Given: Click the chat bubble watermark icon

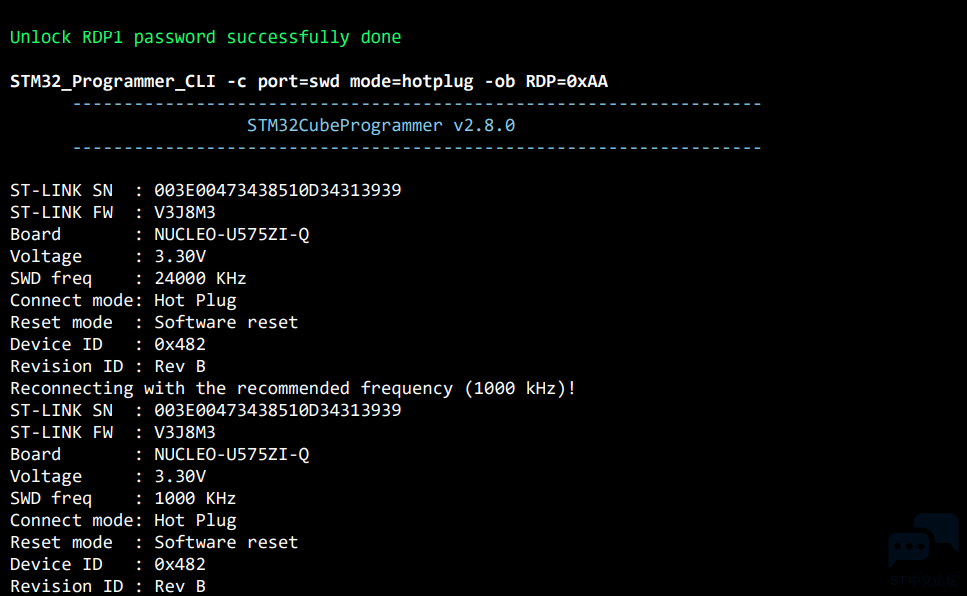Looking at the screenshot, I should click(923, 540).
